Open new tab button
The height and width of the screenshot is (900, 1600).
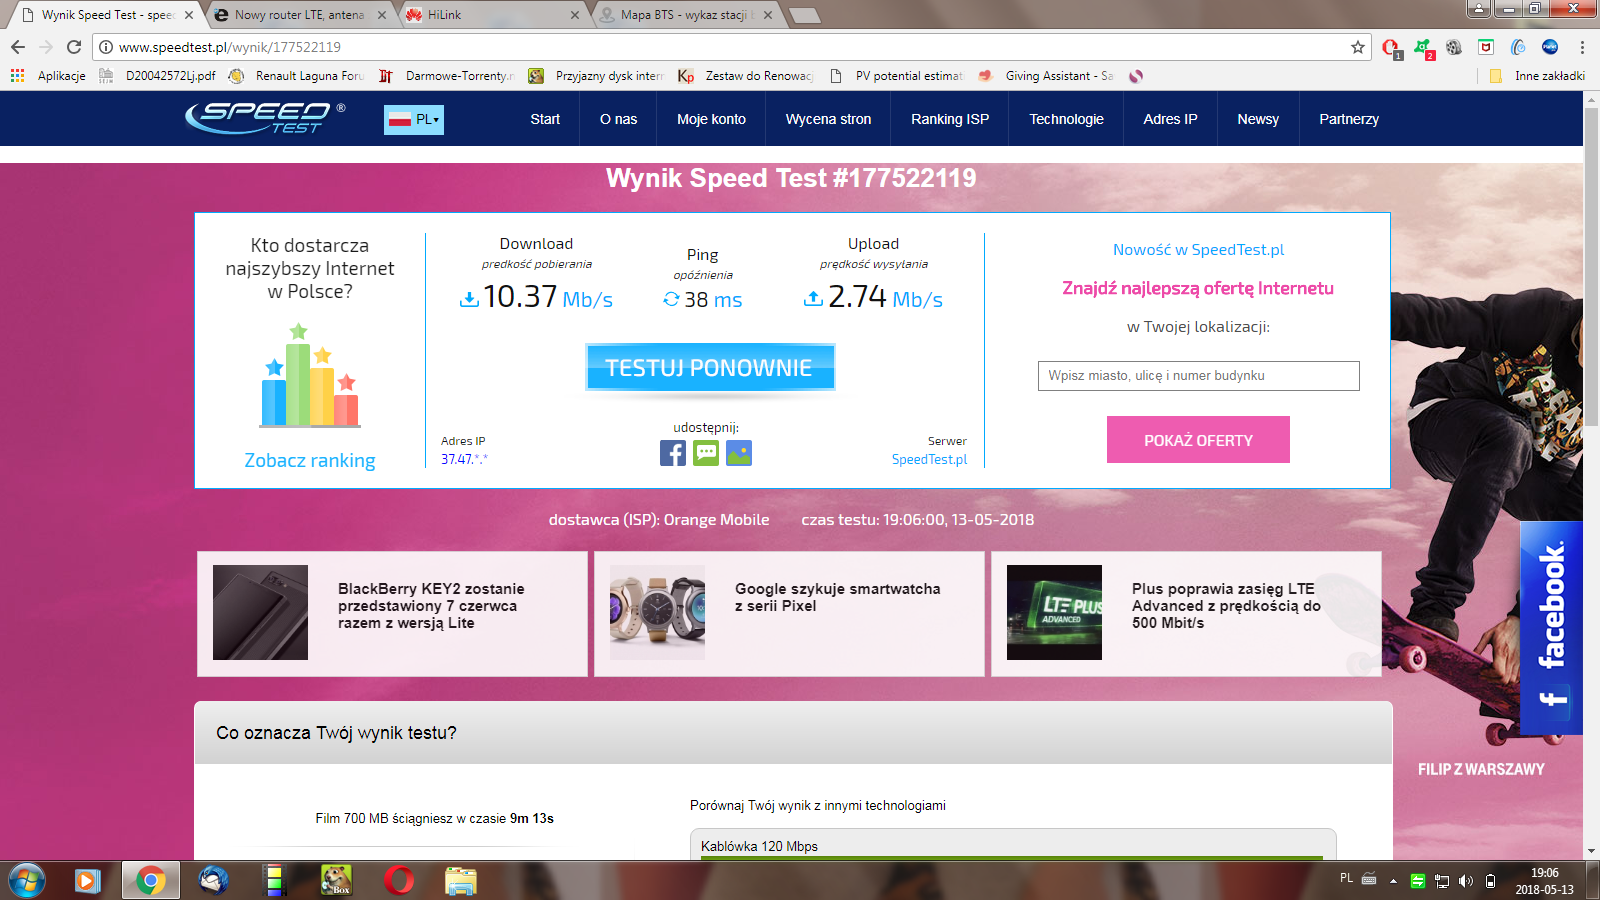pyautogui.click(x=805, y=15)
